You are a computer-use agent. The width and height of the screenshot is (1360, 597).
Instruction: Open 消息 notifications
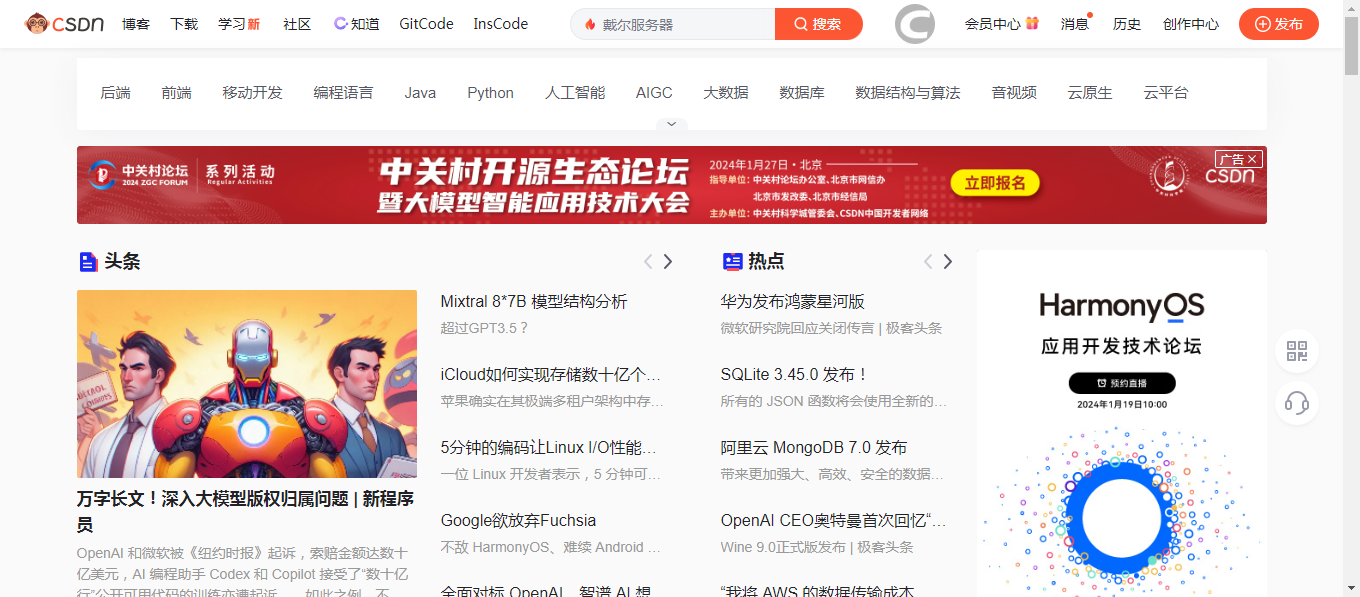click(1075, 24)
